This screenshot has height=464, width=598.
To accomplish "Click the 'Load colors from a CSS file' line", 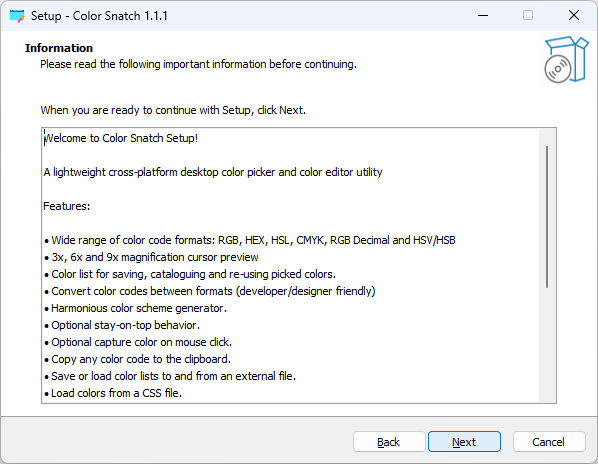I will point(113,393).
